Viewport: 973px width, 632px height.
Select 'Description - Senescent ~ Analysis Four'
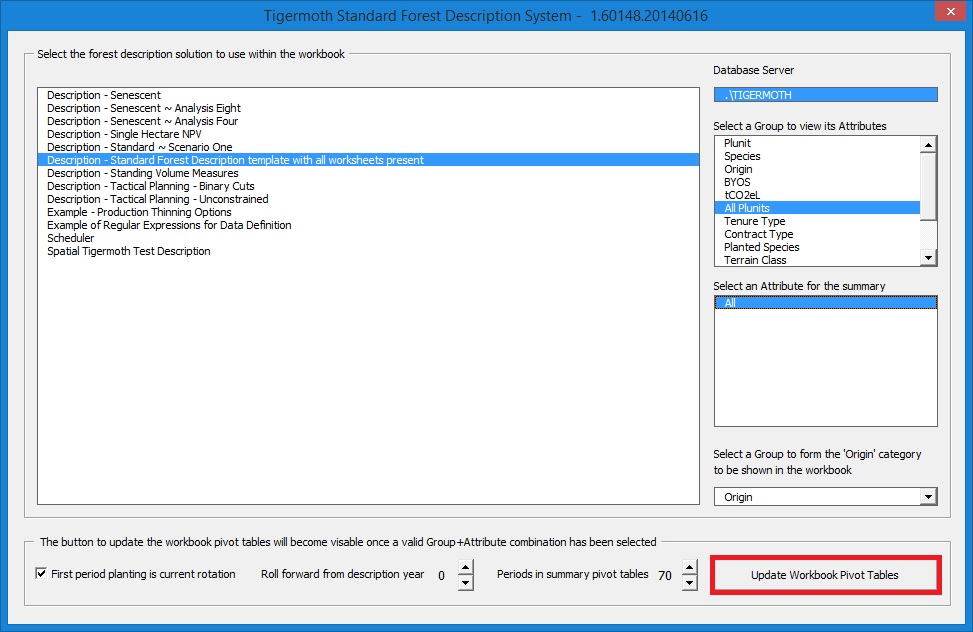click(369, 122)
